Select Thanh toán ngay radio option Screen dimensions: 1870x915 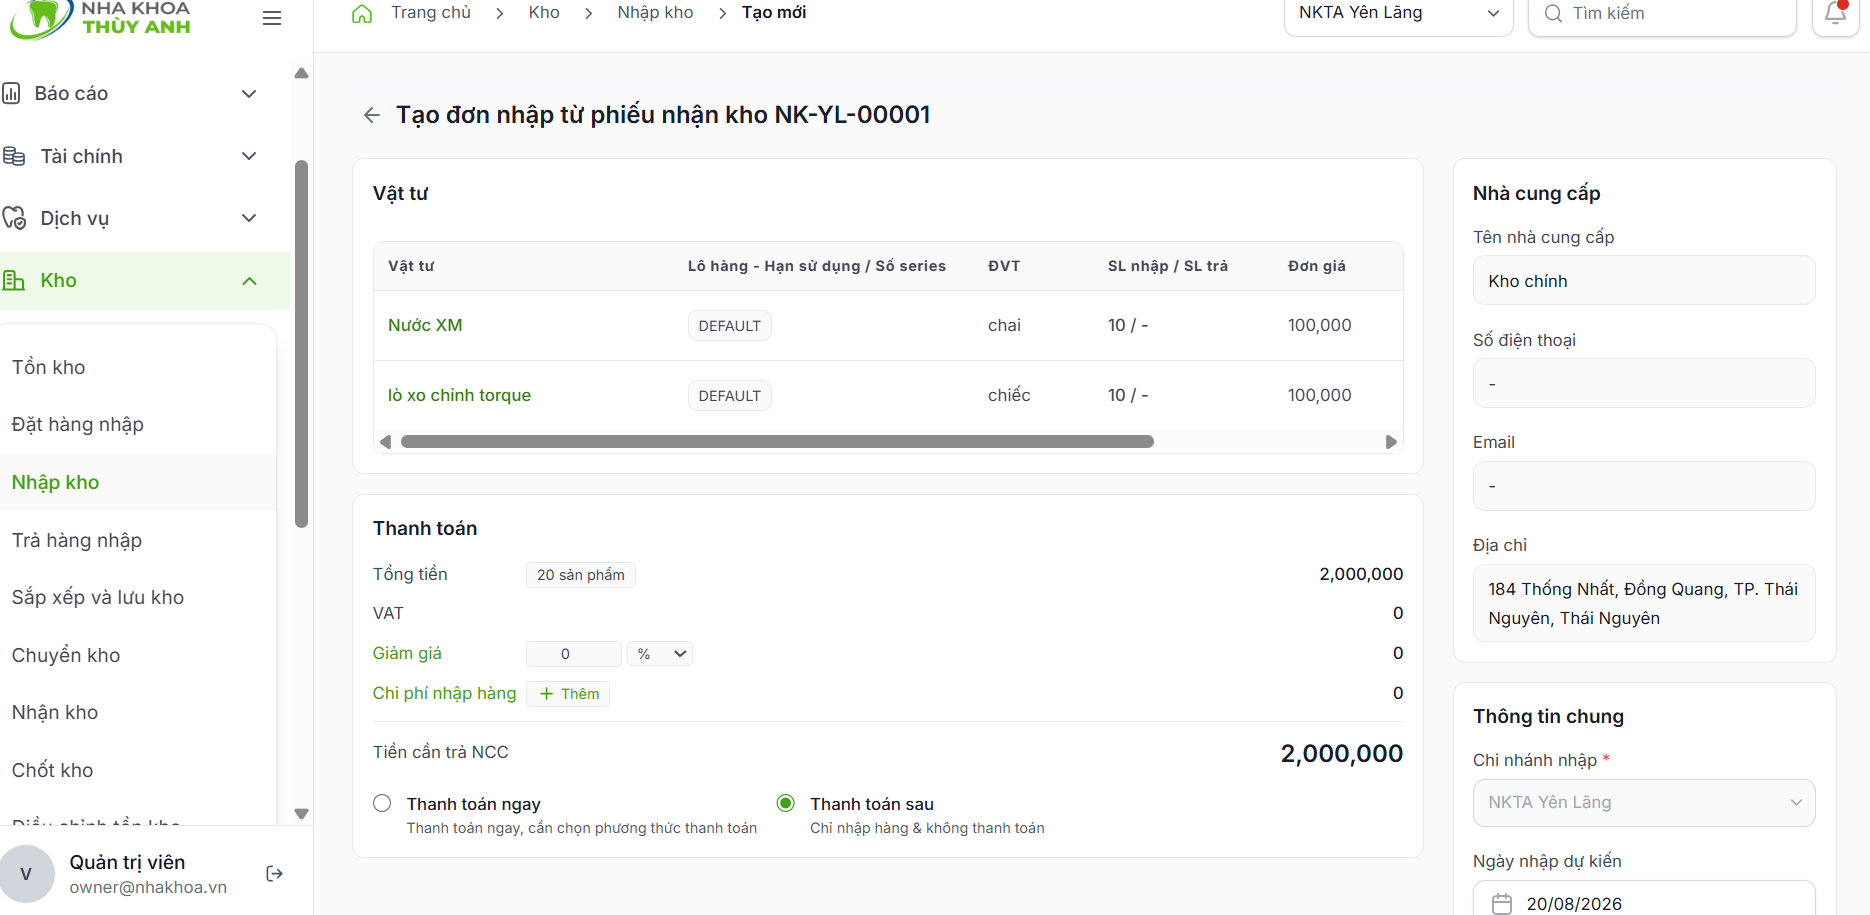tap(382, 803)
